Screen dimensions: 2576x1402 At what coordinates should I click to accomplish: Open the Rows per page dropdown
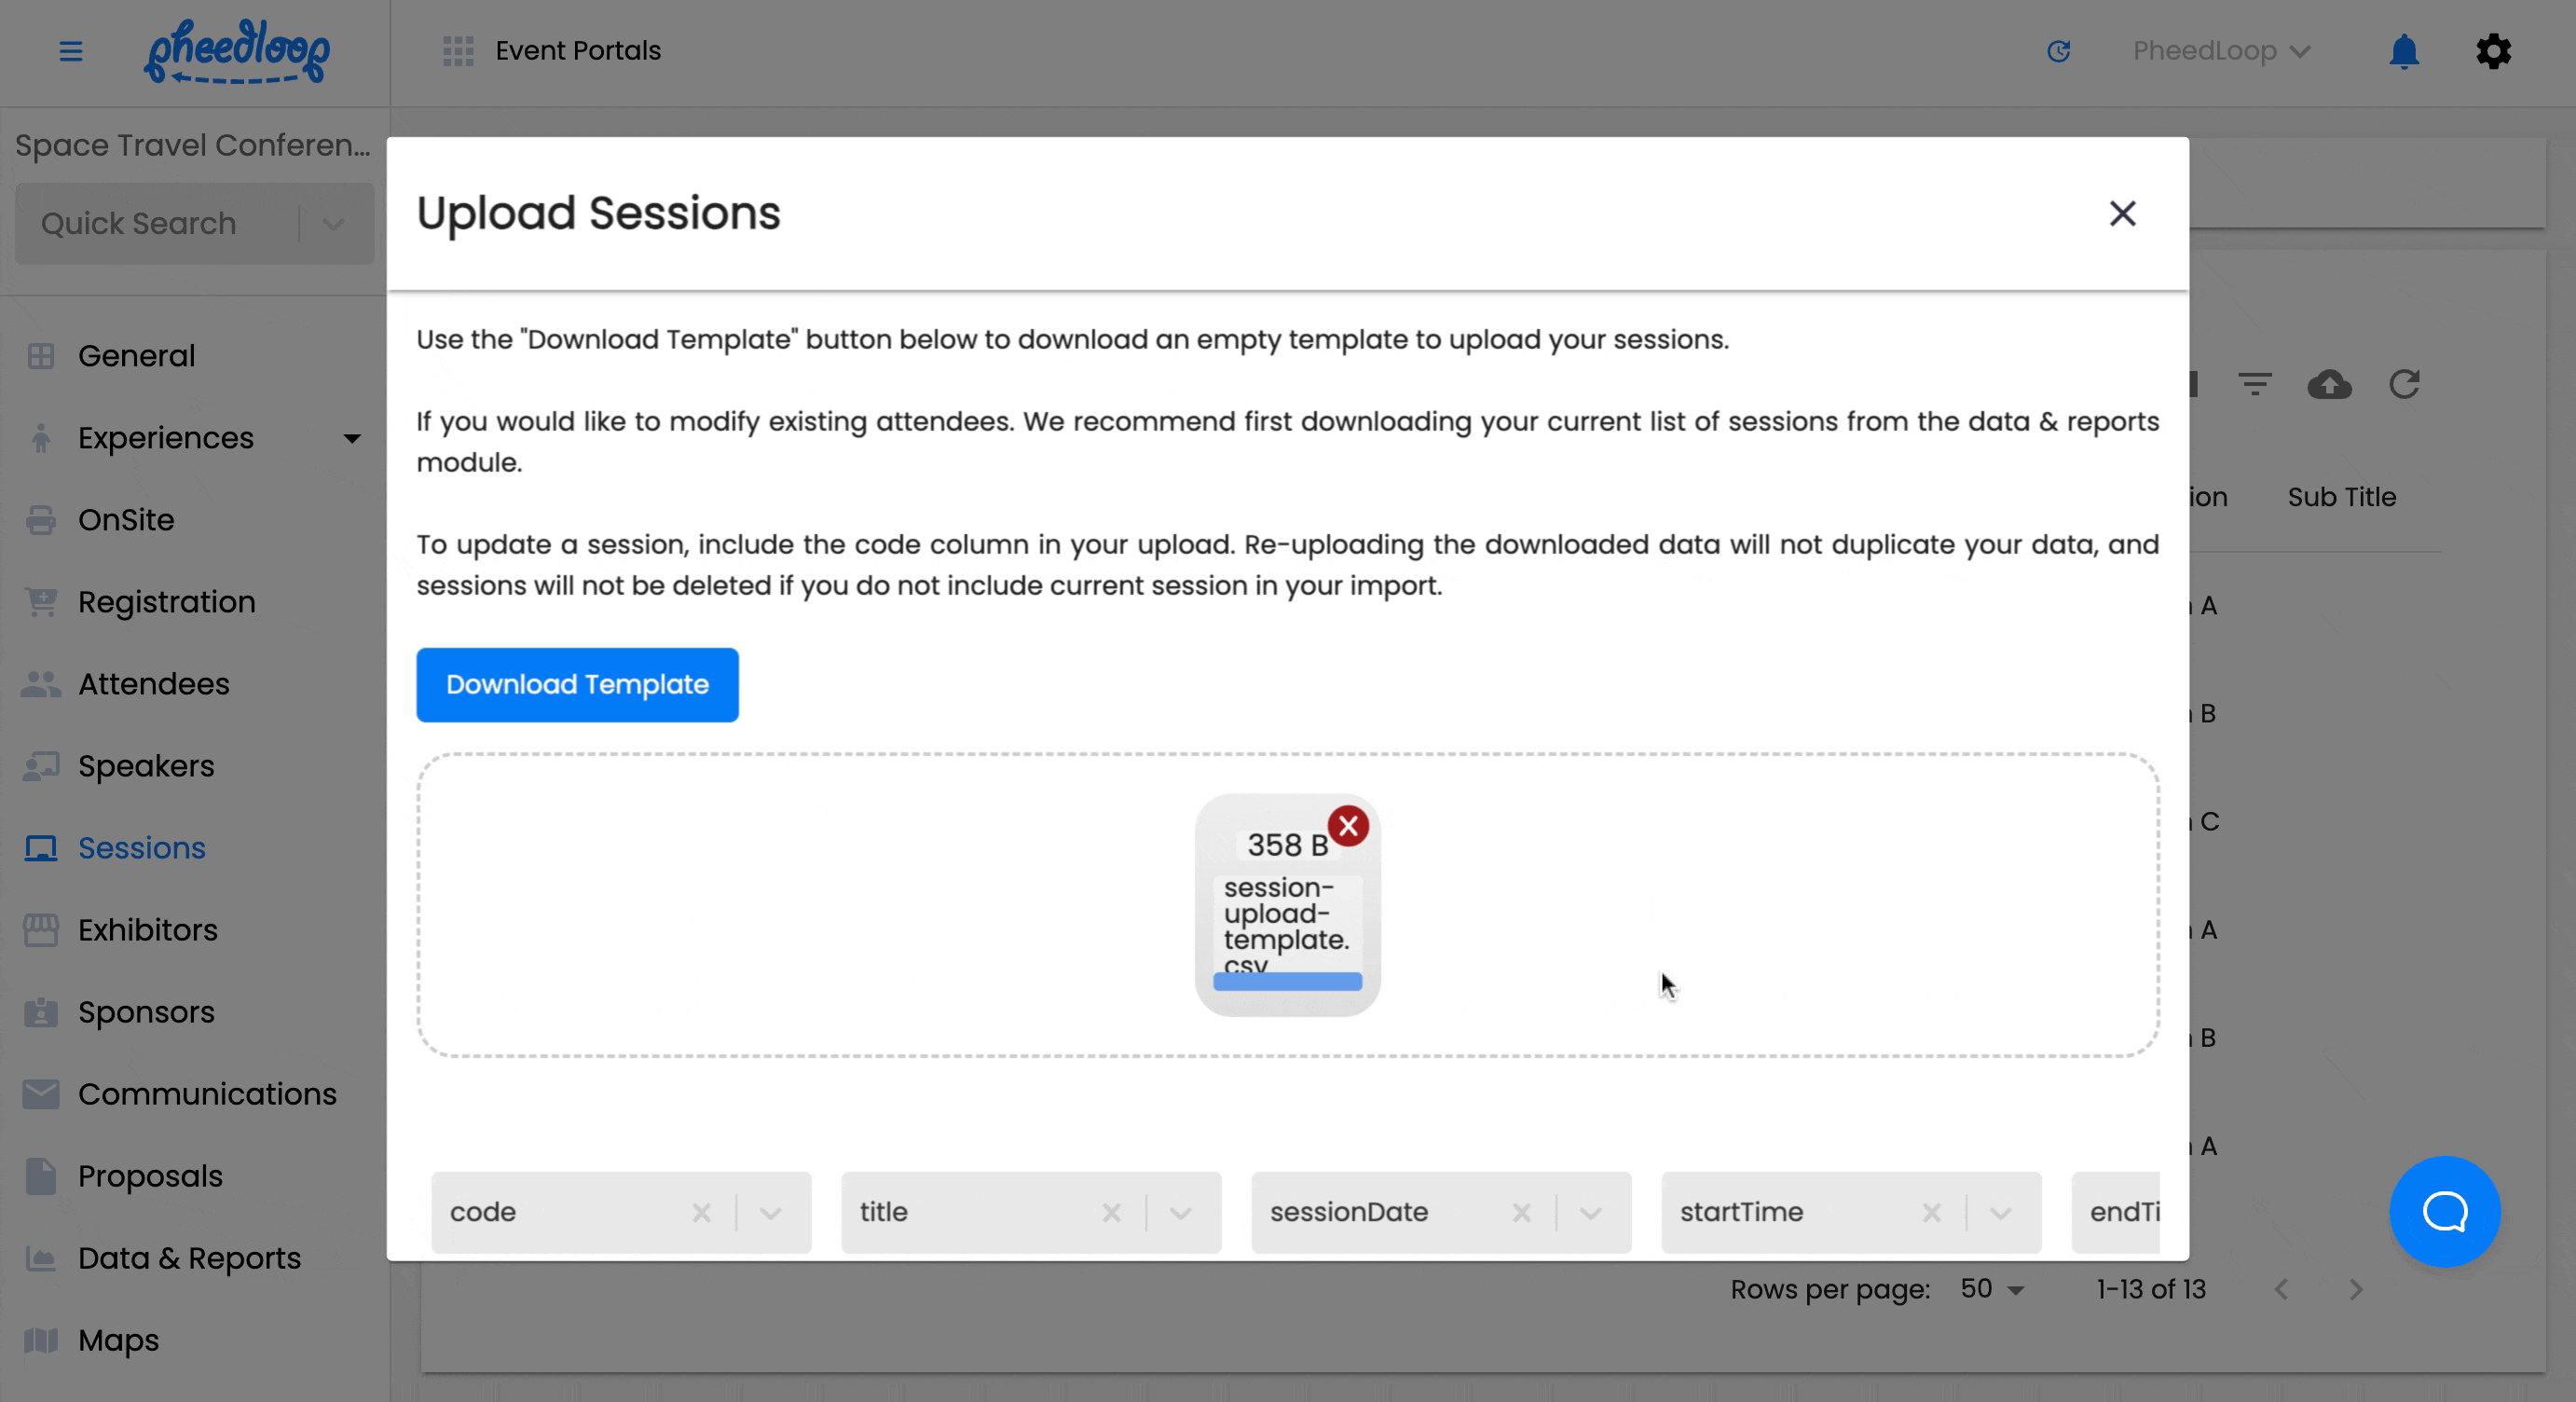(1992, 1290)
